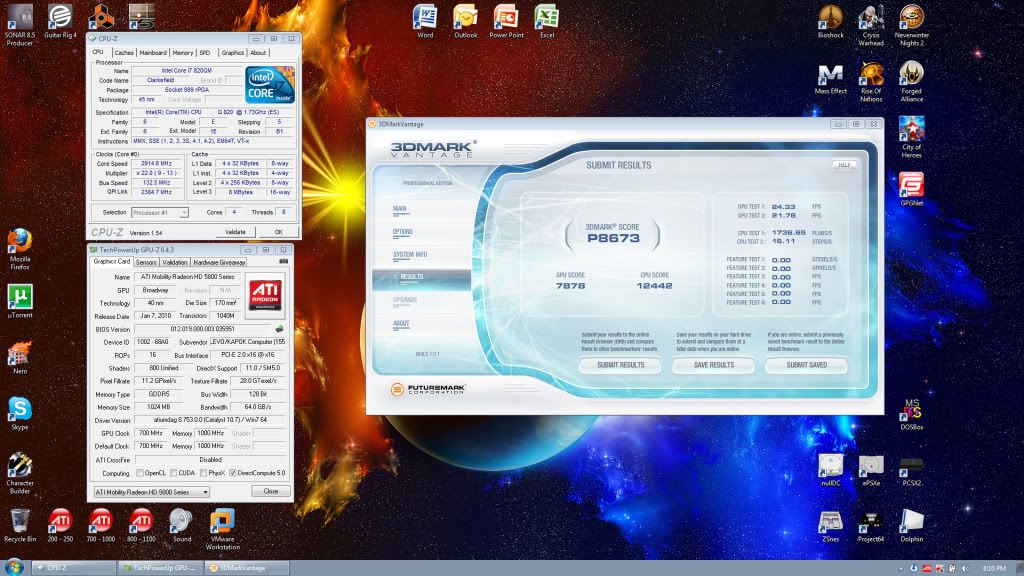Click the Submit Saved button
The image size is (1024, 576).
coord(807,365)
